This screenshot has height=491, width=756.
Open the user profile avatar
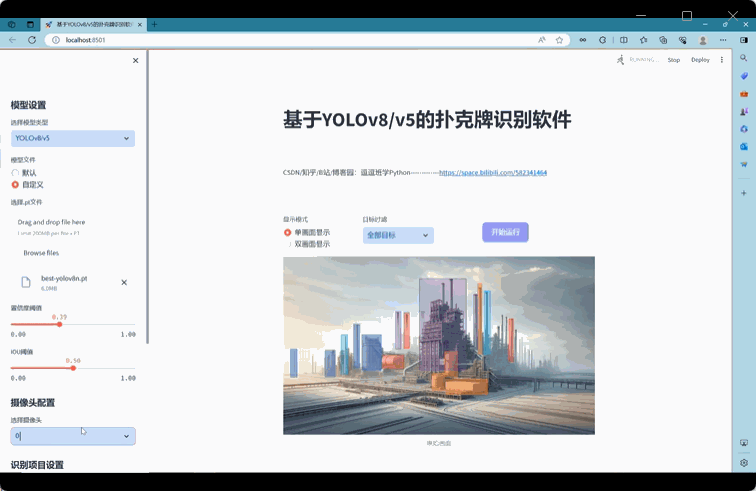[x=703, y=41]
